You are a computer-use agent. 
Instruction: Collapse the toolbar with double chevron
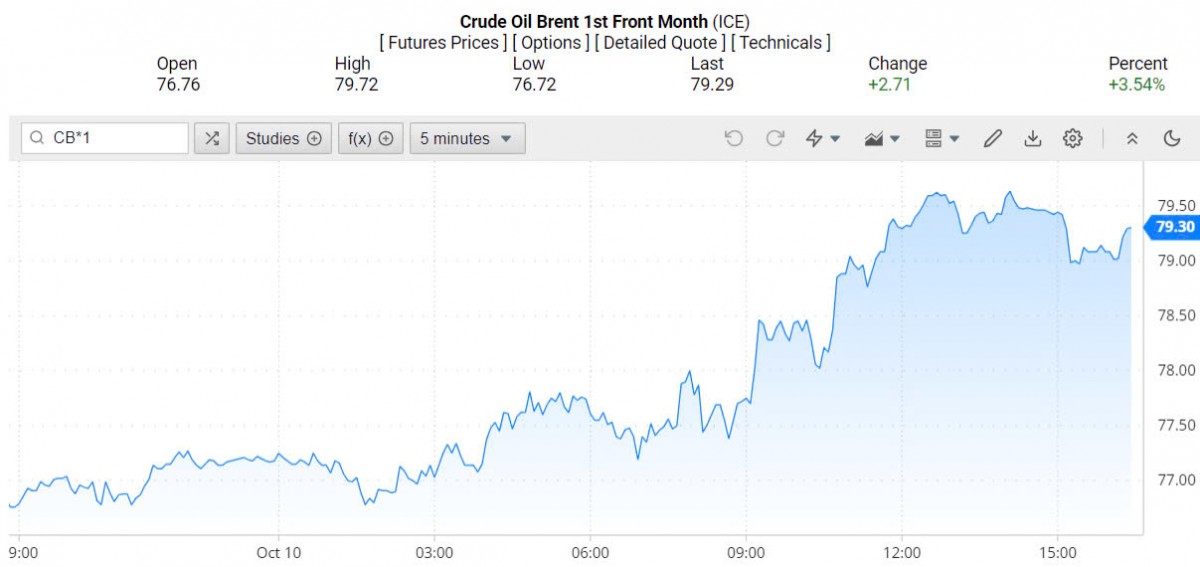coord(1132,139)
